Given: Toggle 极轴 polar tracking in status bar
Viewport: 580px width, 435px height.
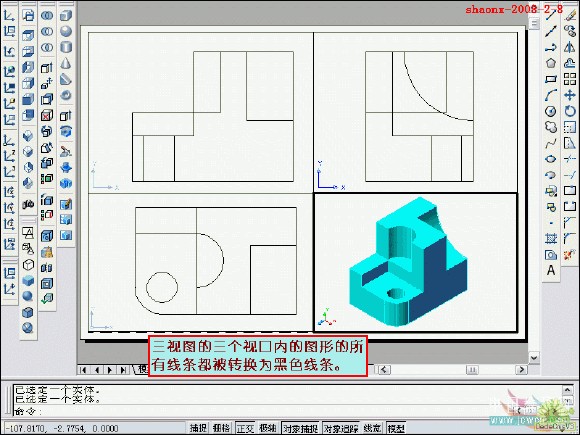Looking at the screenshot, I should coord(268,428).
